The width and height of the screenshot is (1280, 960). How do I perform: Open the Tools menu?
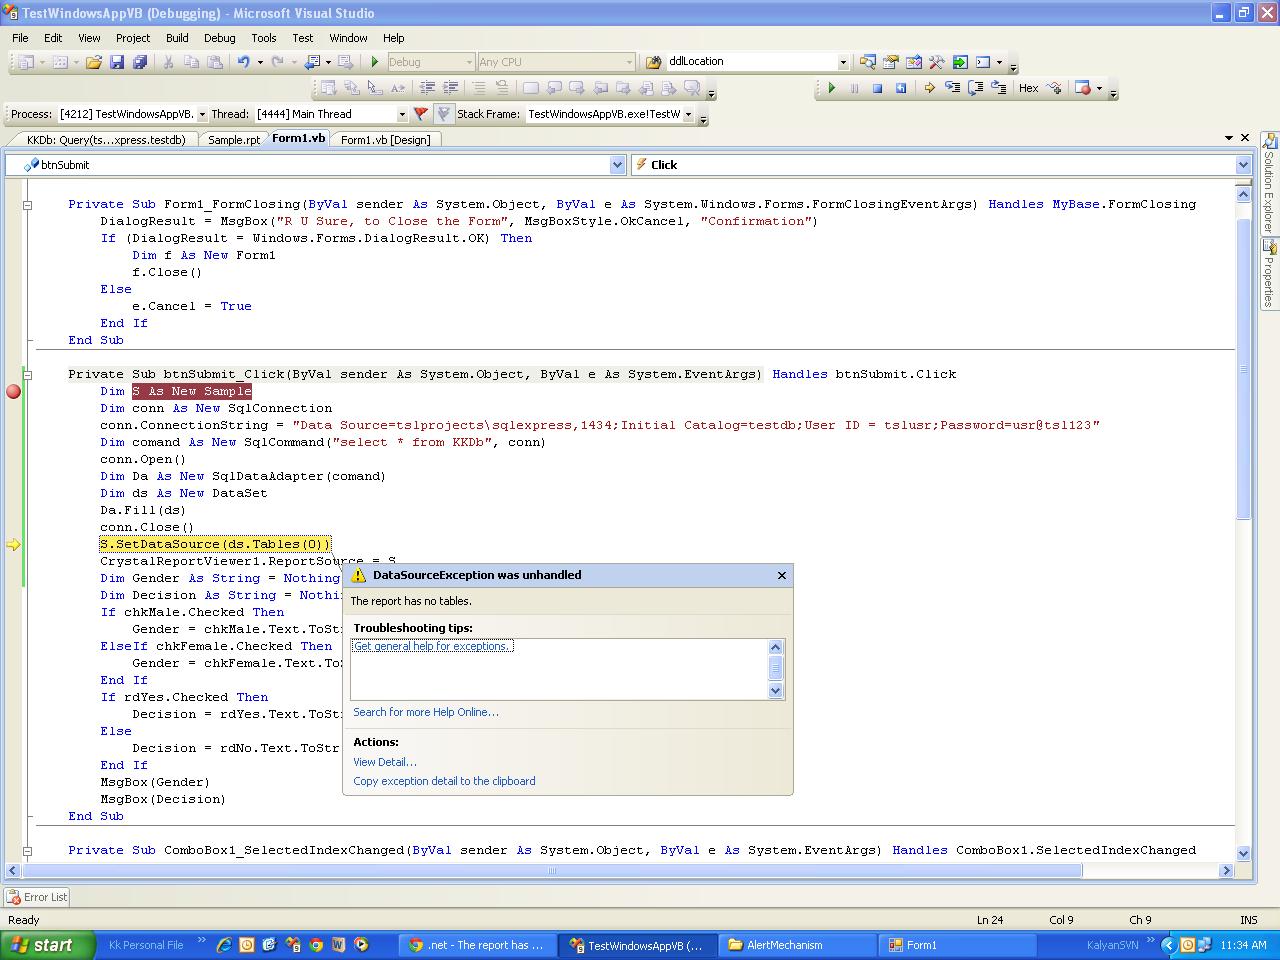click(x=264, y=38)
